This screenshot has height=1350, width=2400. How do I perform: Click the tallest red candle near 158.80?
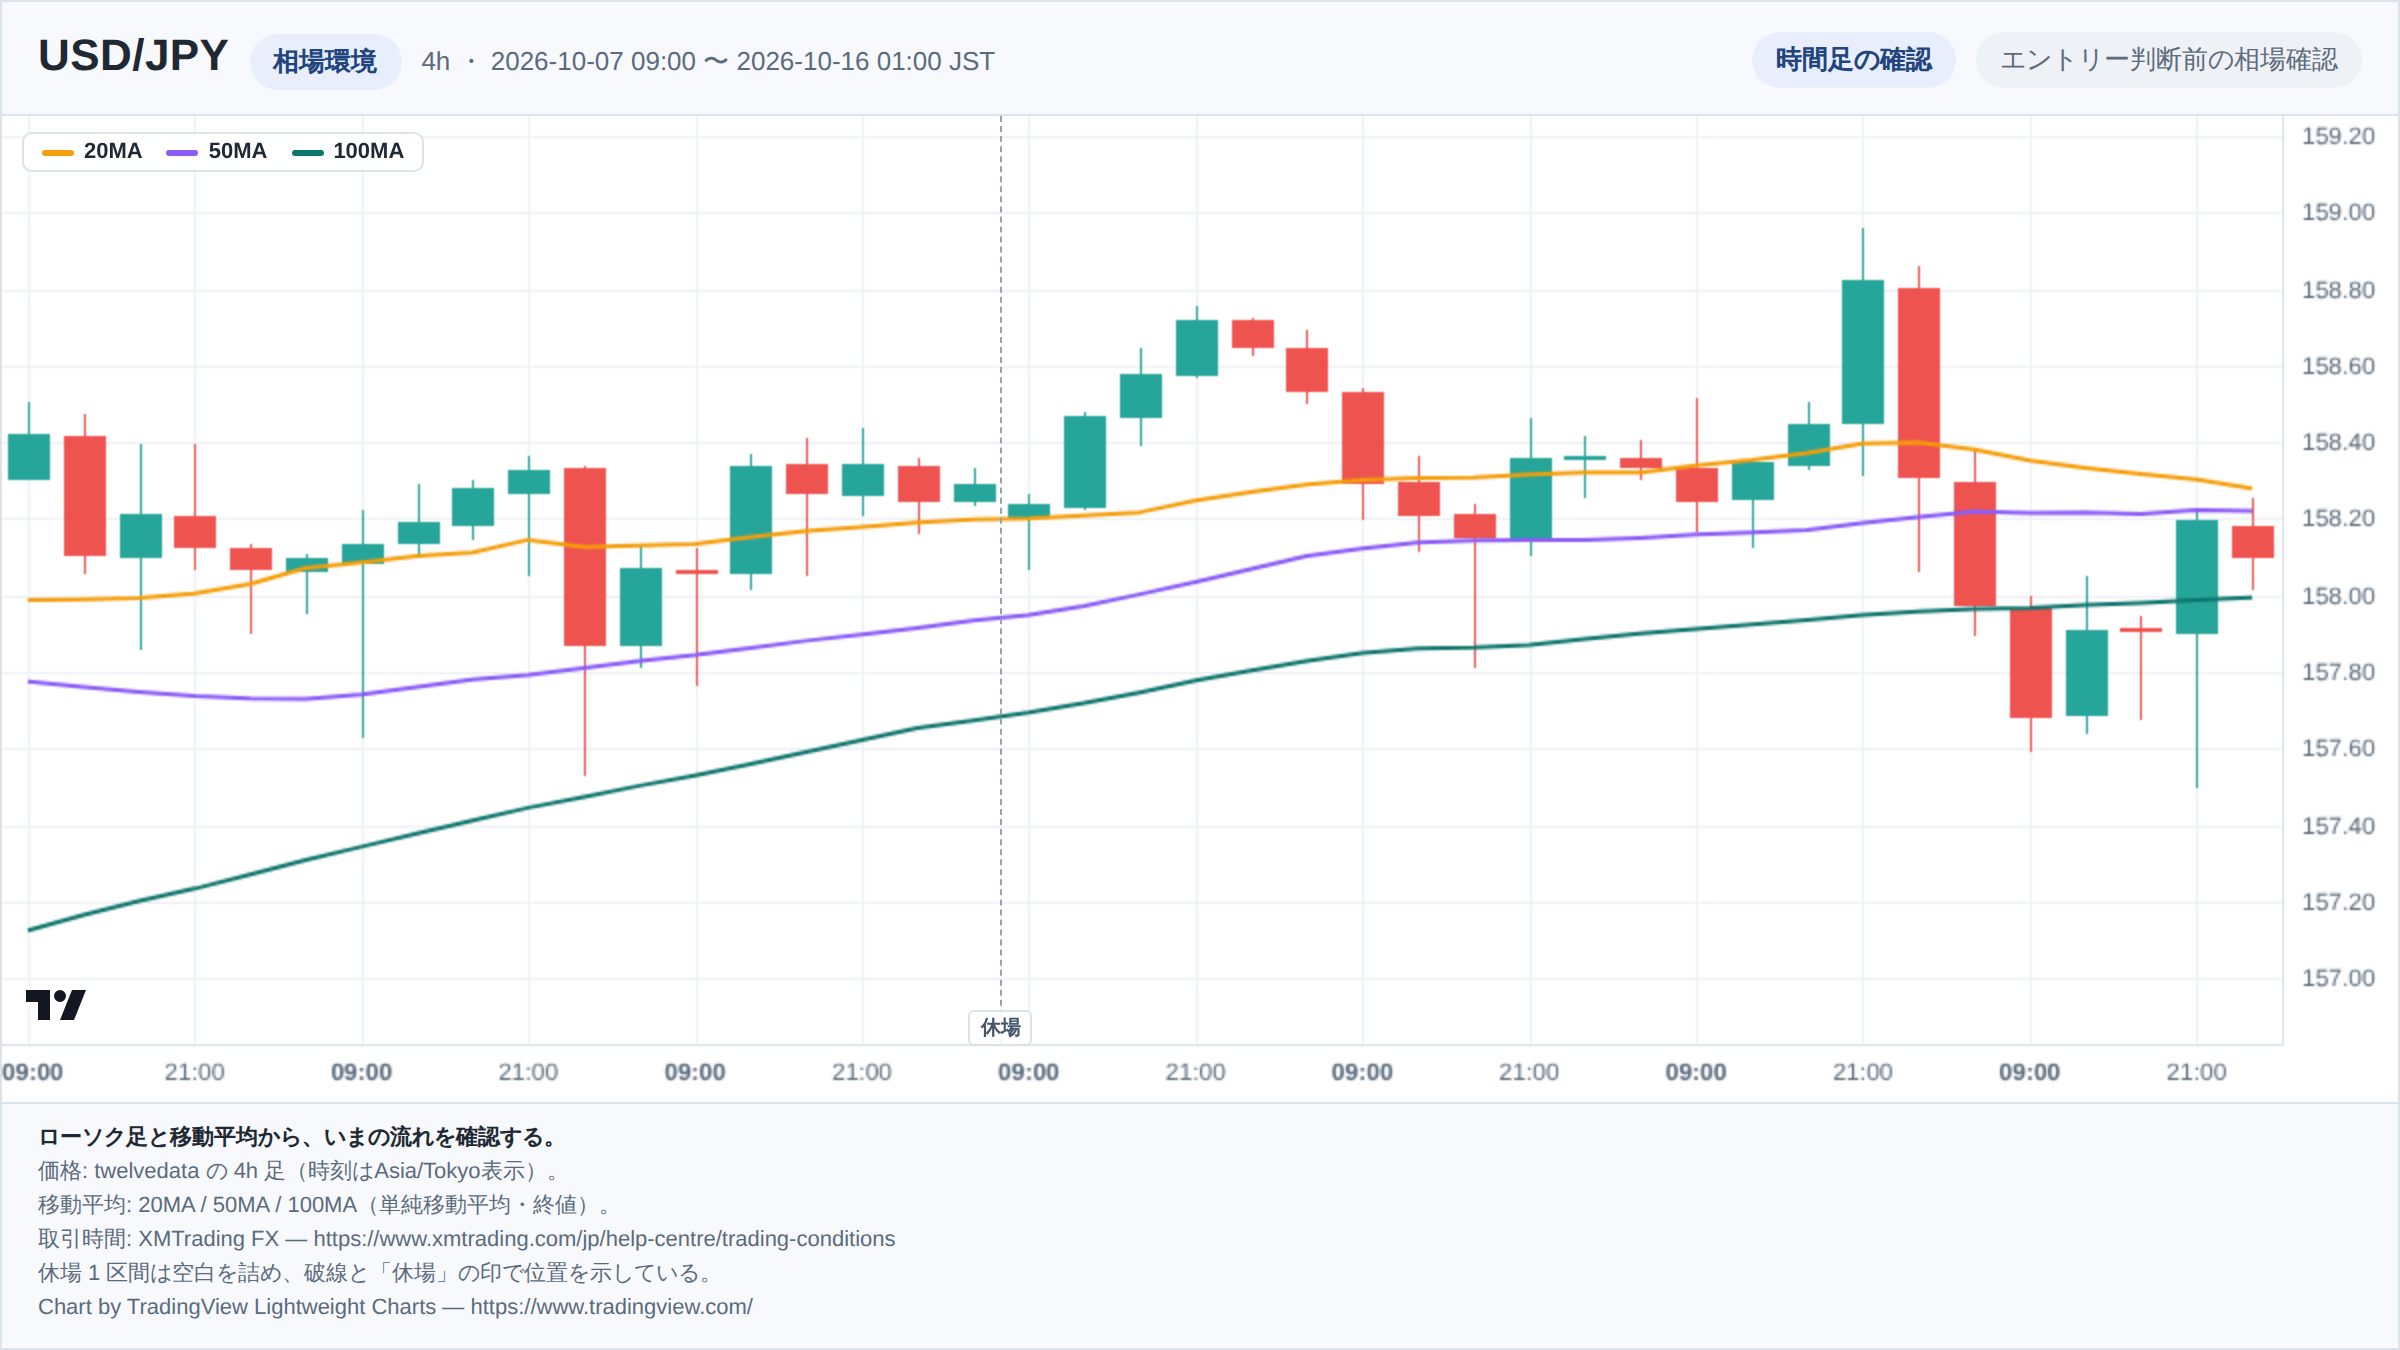[x=1919, y=382]
